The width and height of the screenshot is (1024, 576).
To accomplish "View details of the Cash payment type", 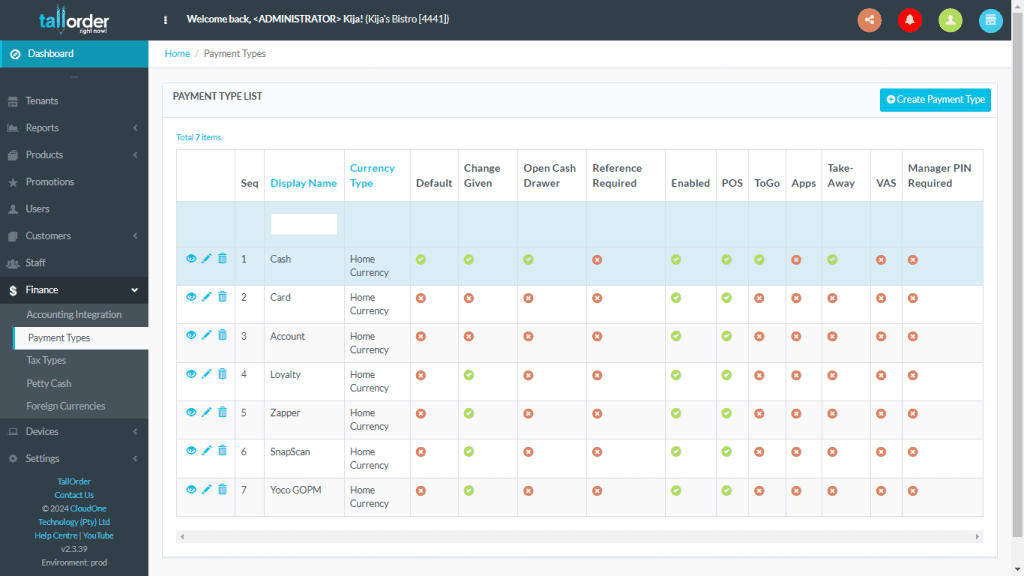I will point(191,258).
